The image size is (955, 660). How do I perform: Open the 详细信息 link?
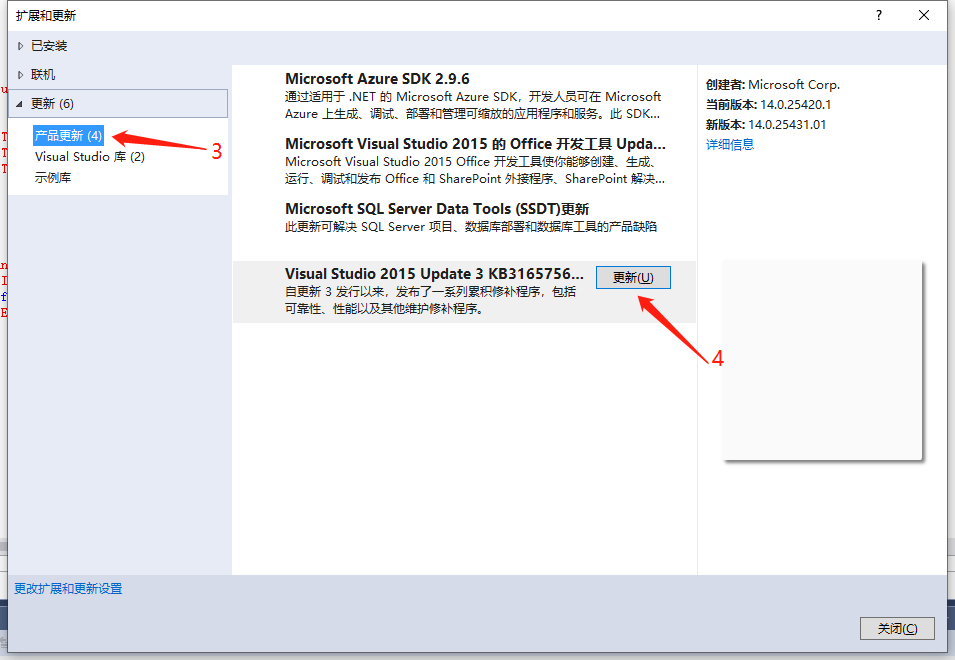pos(730,144)
